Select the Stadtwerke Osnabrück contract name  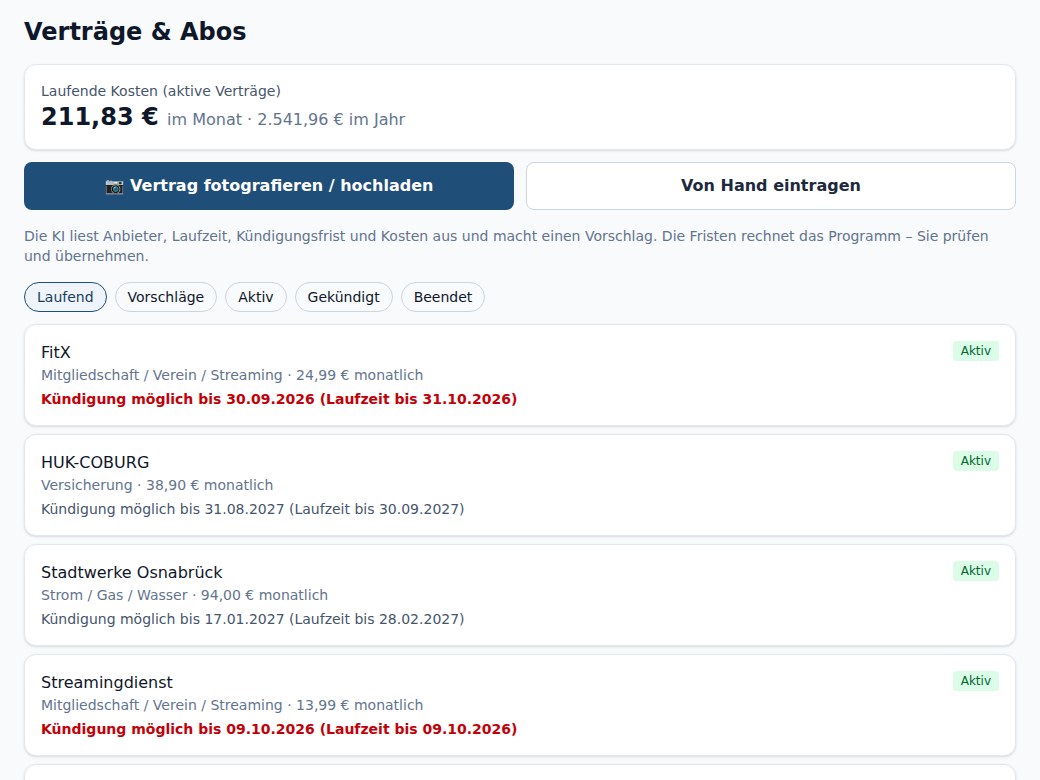[x=131, y=572]
